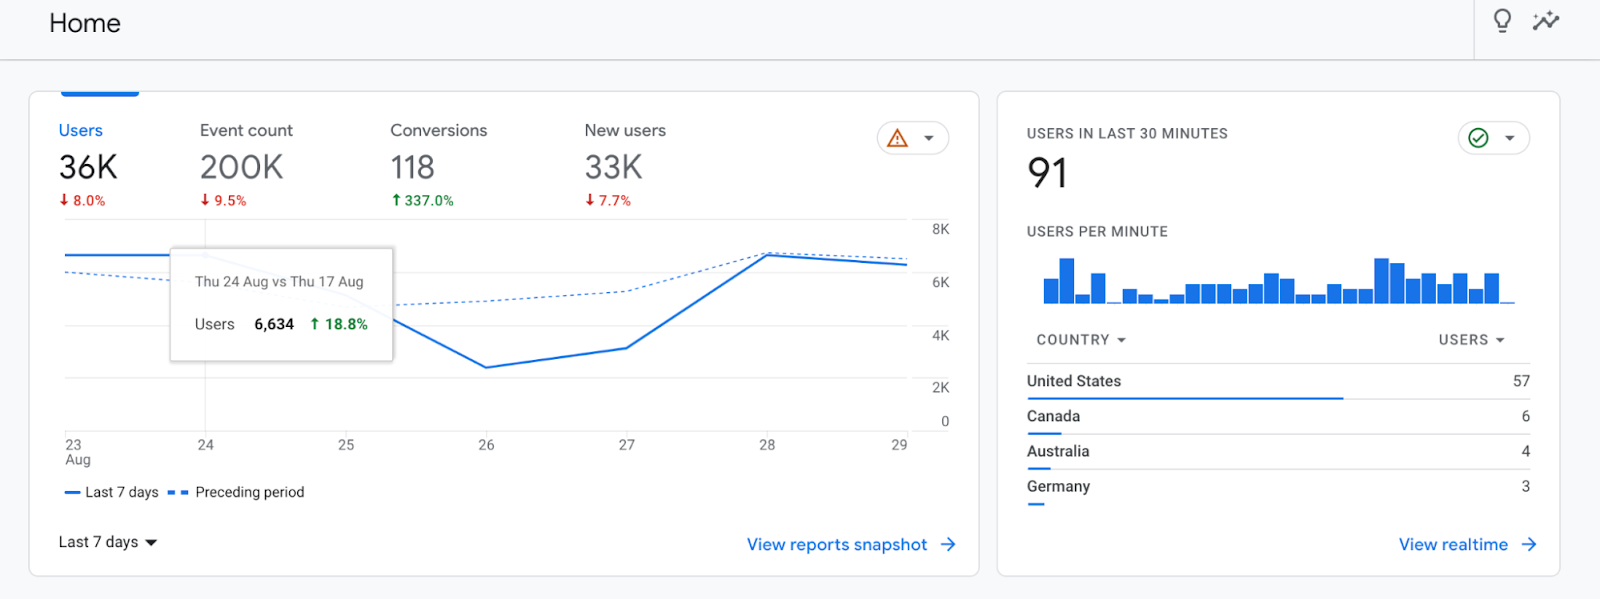Click the orange data quality warning triangle
Viewport: 1600px width, 599px height.
pos(898,138)
